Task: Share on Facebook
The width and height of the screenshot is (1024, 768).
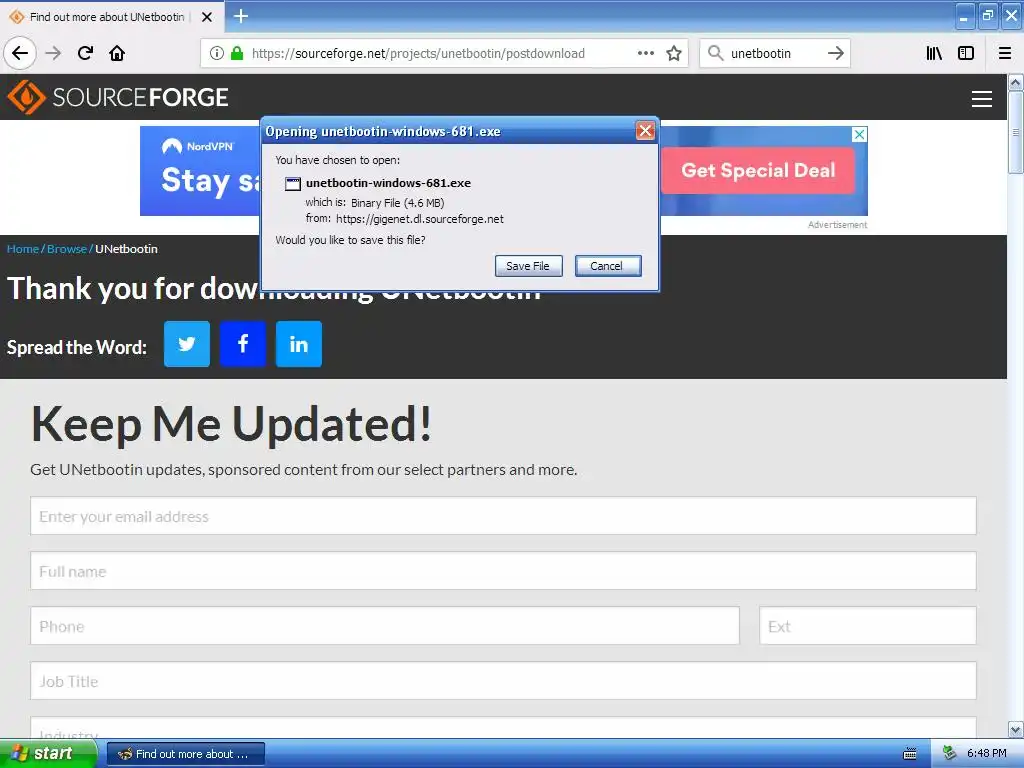Action: point(243,344)
